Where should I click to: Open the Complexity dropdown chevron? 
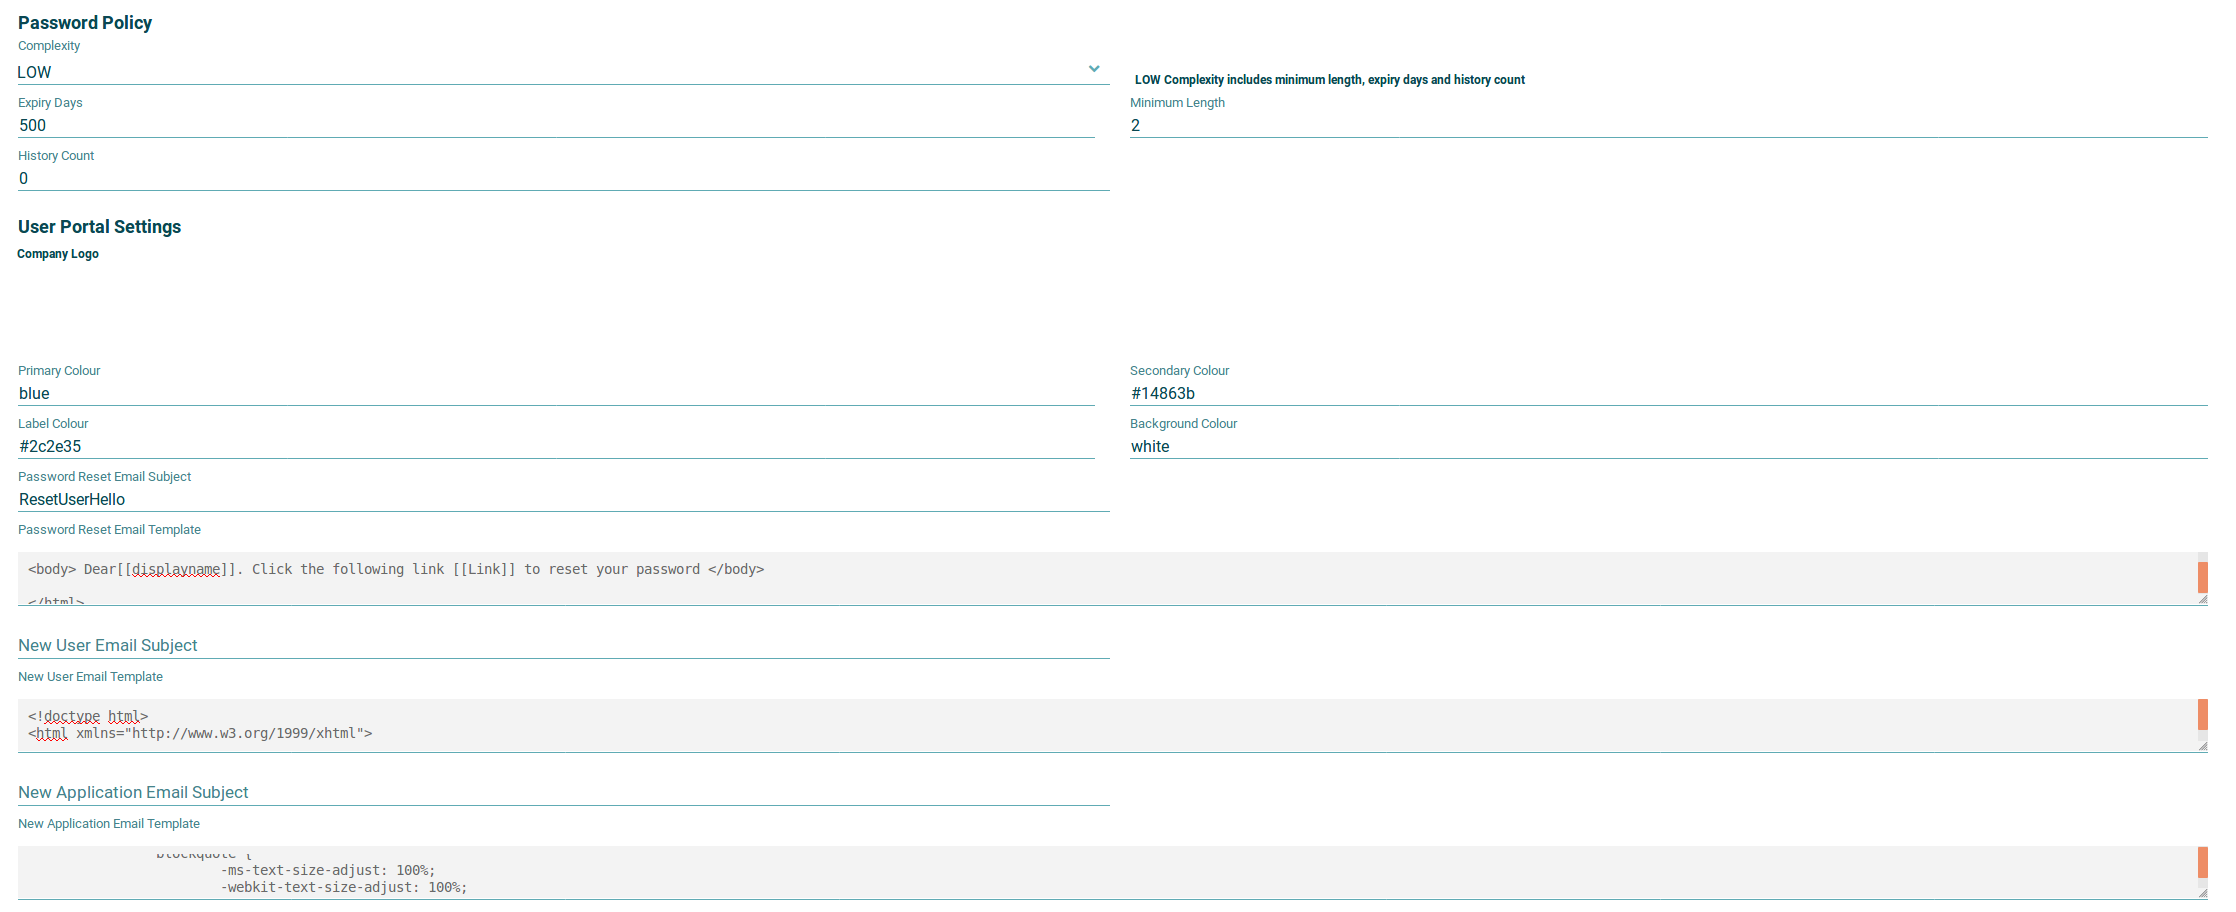[1094, 69]
